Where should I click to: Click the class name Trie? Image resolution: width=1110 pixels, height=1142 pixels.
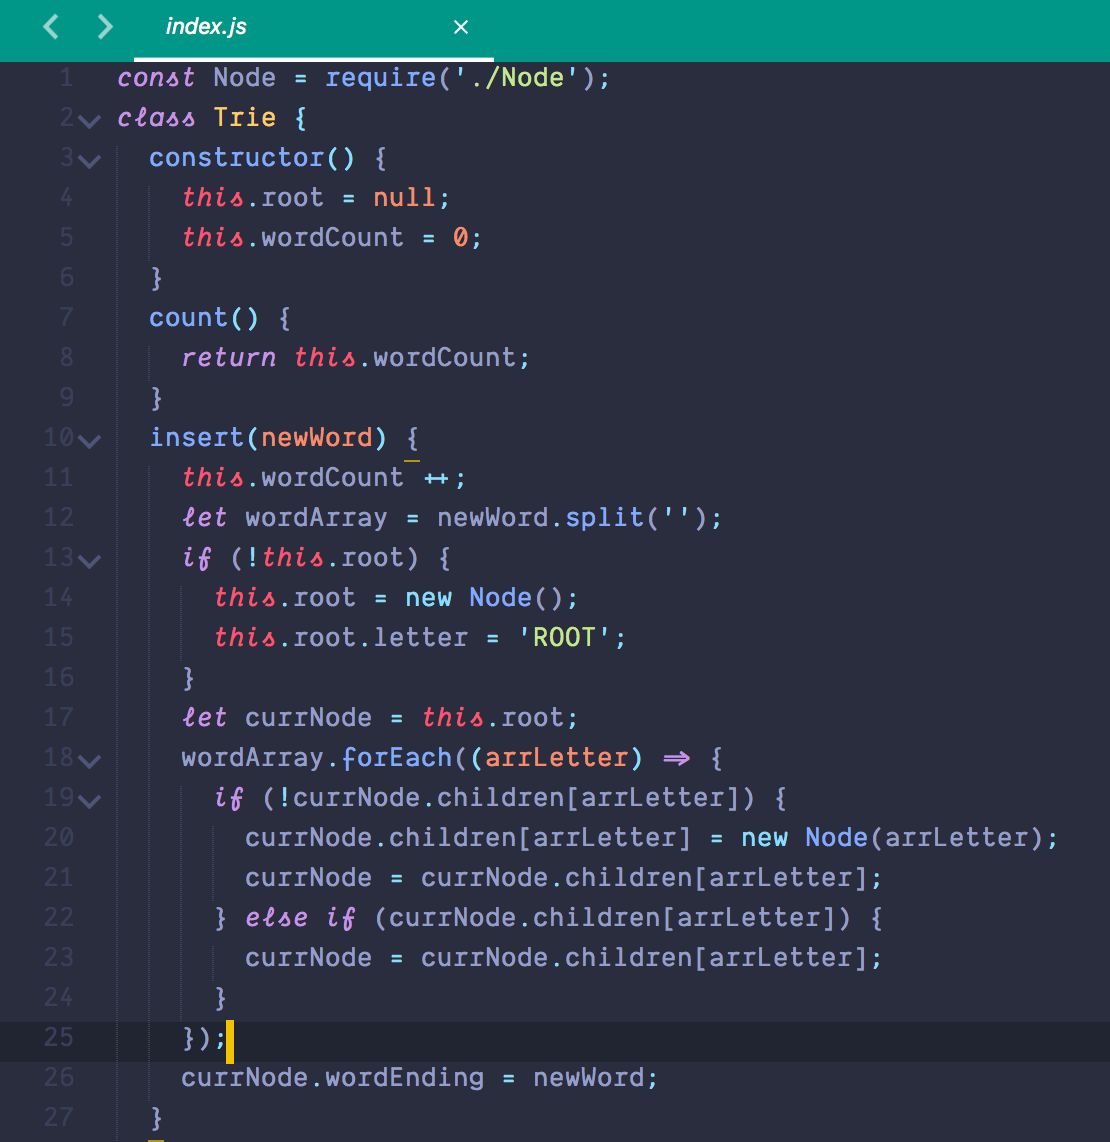click(x=245, y=117)
